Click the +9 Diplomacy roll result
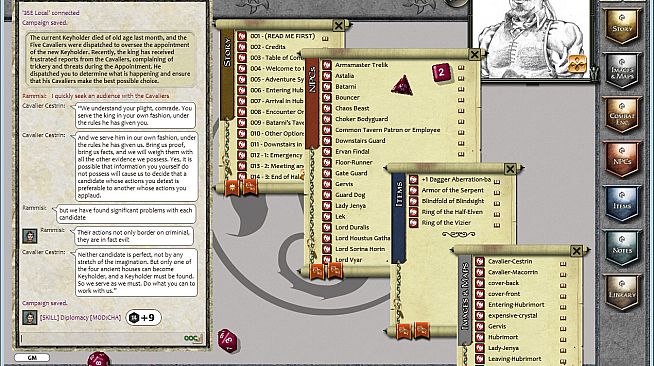 point(143,318)
